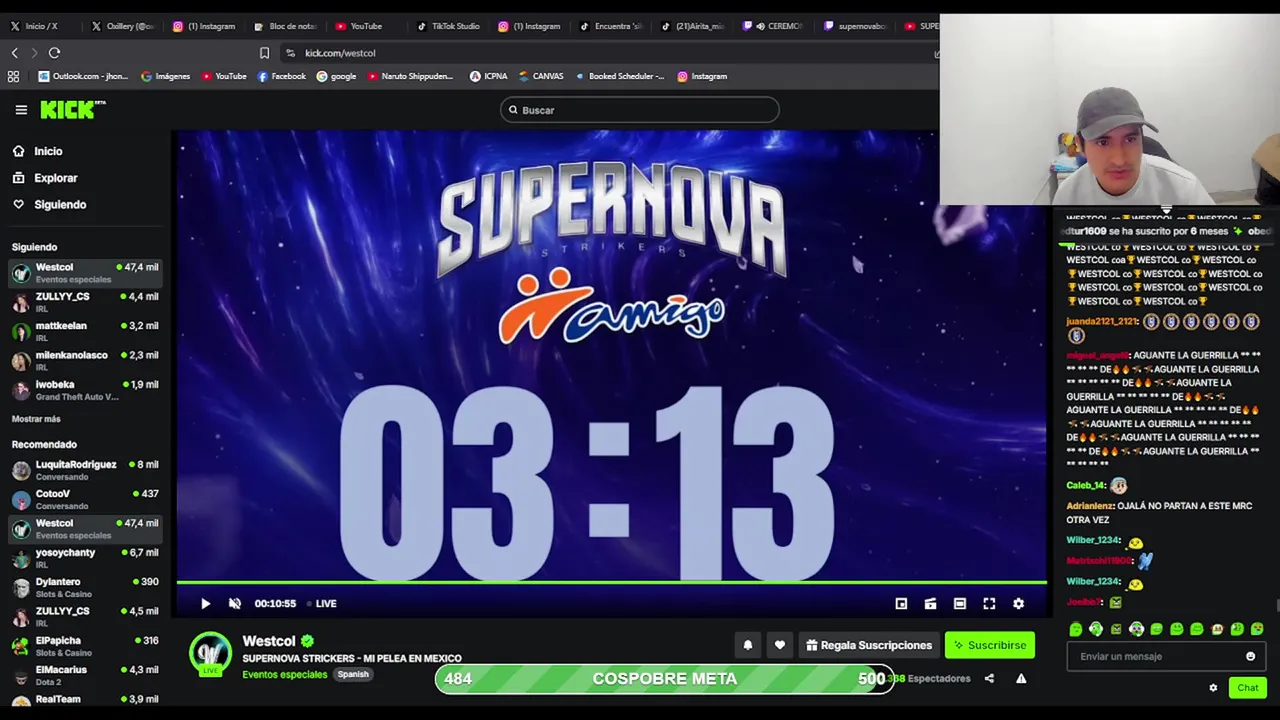This screenshot has height=720, width=1280.
Task: Go to Inicio in sidebar
Action: 38,151
